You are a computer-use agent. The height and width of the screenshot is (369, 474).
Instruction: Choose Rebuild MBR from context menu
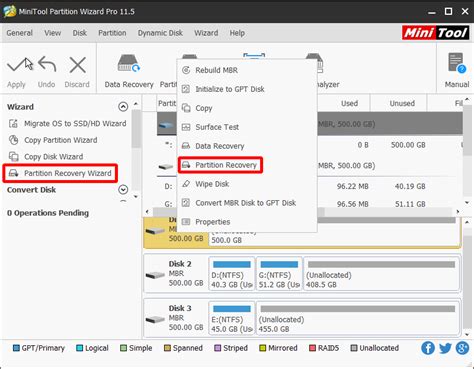click(x=247, y=70)
